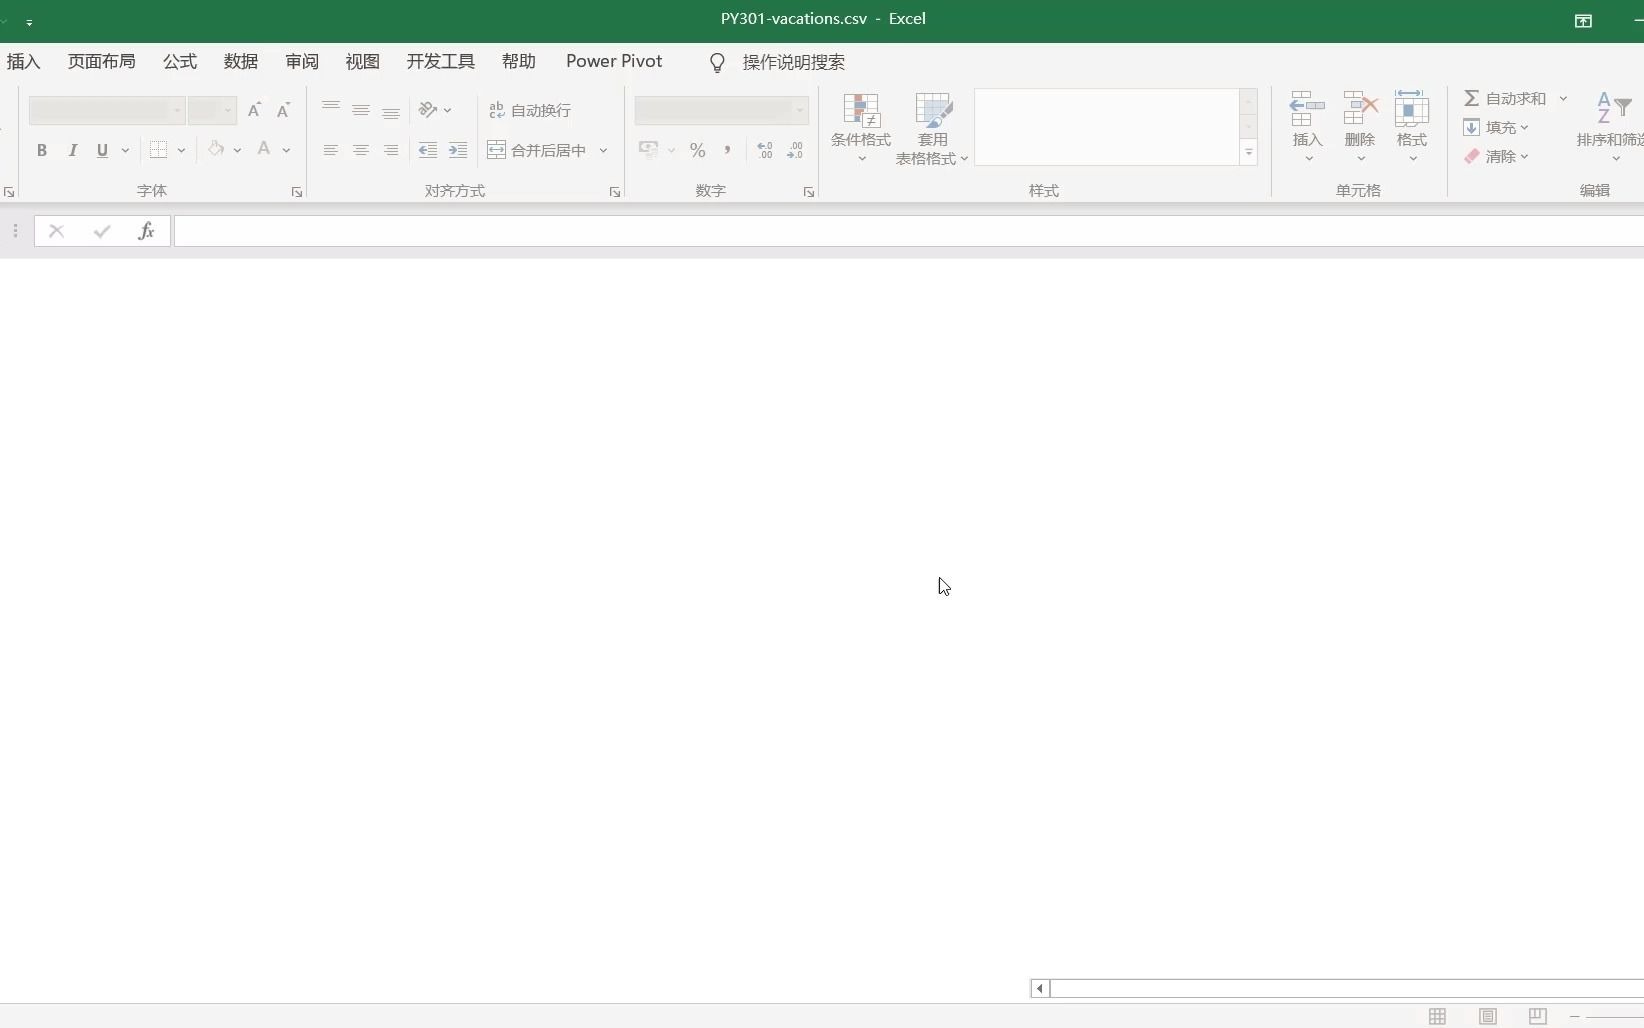Switch to page layout view

(x=1488, y=1016)
